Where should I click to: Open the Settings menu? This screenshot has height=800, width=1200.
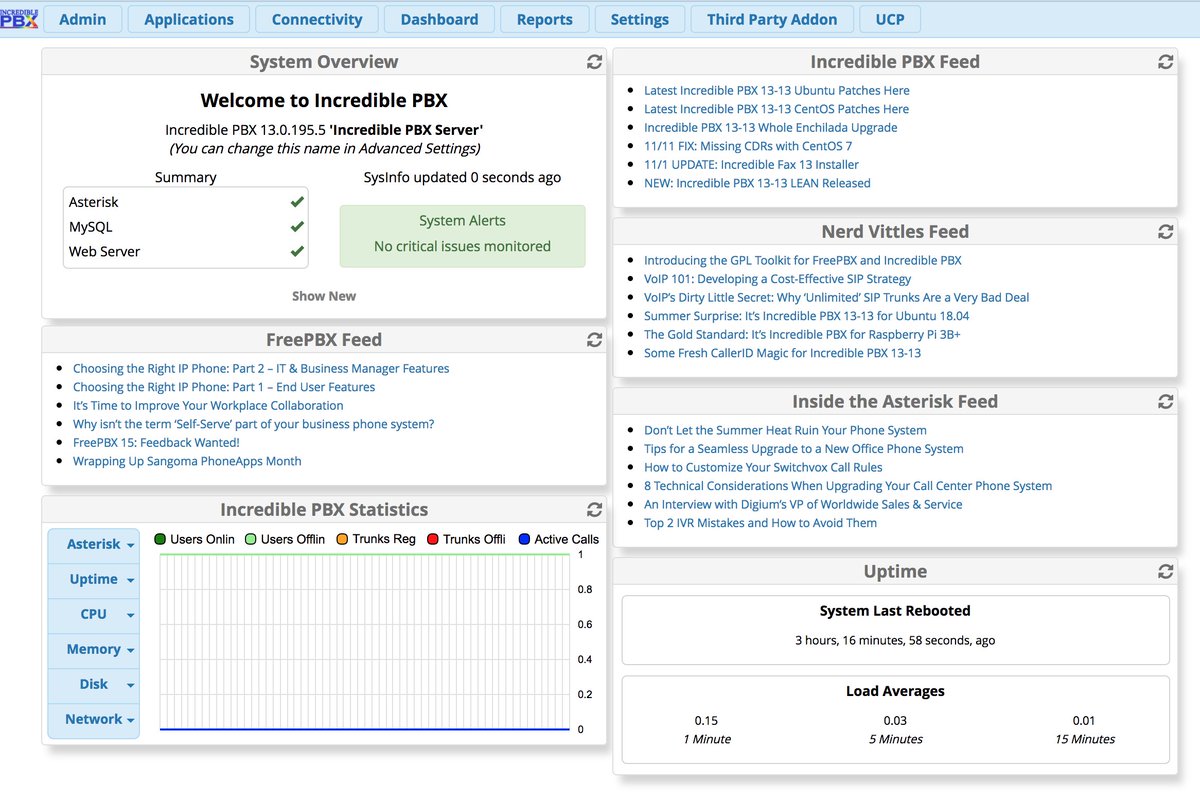(x=640, y=19)
